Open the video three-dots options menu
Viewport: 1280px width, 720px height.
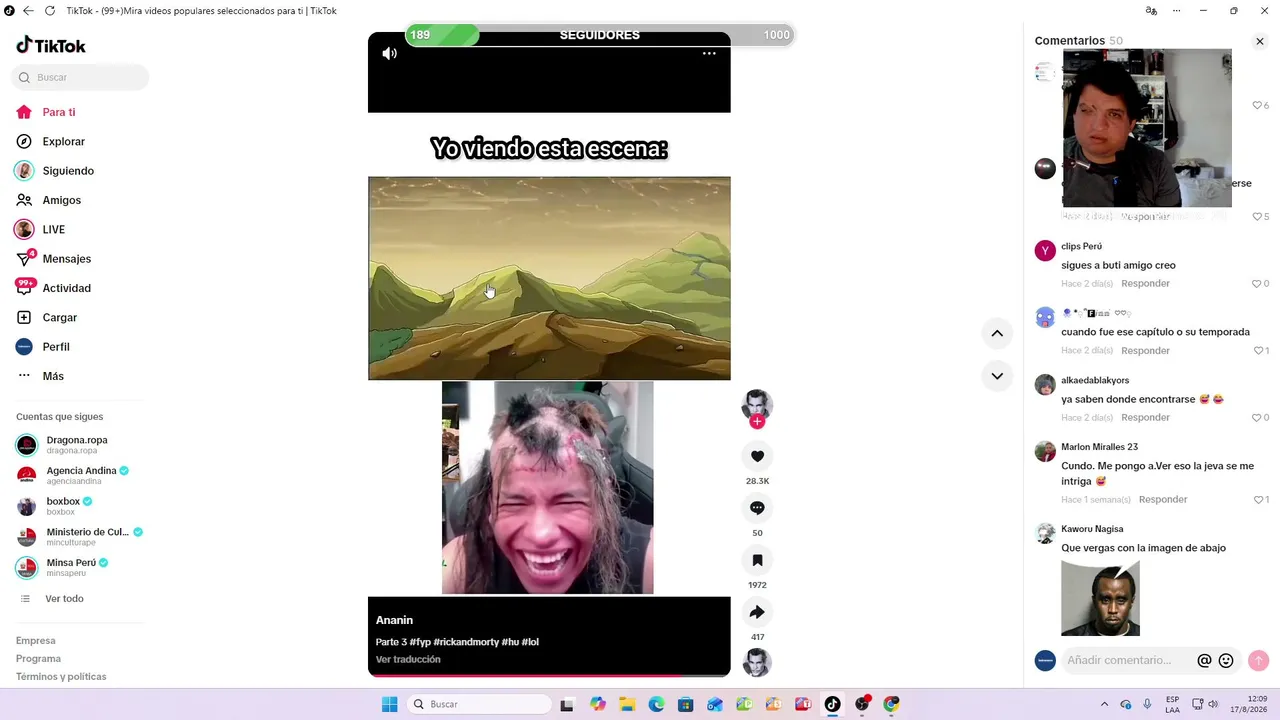pyautogui.click(x=709, y=53)
